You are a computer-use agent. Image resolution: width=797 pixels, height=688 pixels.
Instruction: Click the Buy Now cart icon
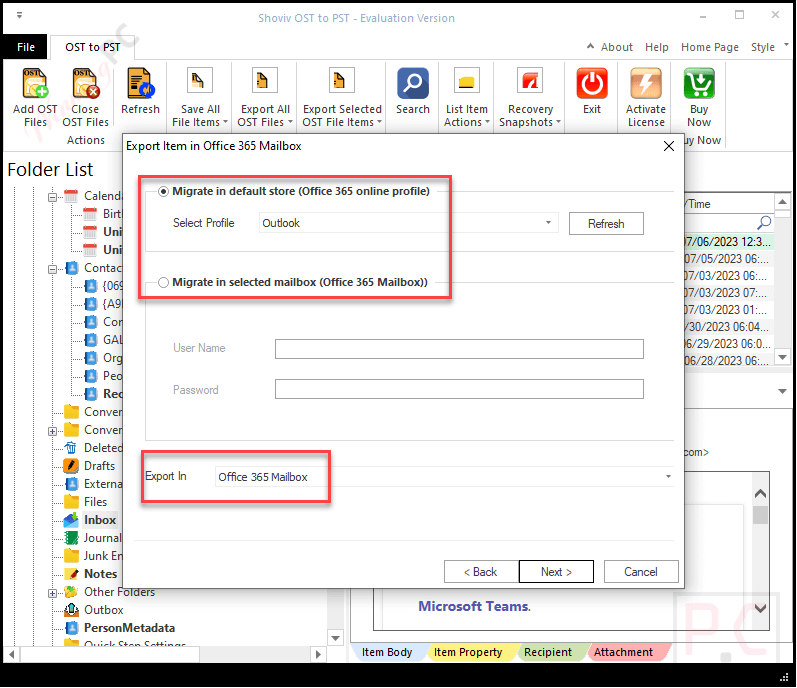[x=699, y=83]
